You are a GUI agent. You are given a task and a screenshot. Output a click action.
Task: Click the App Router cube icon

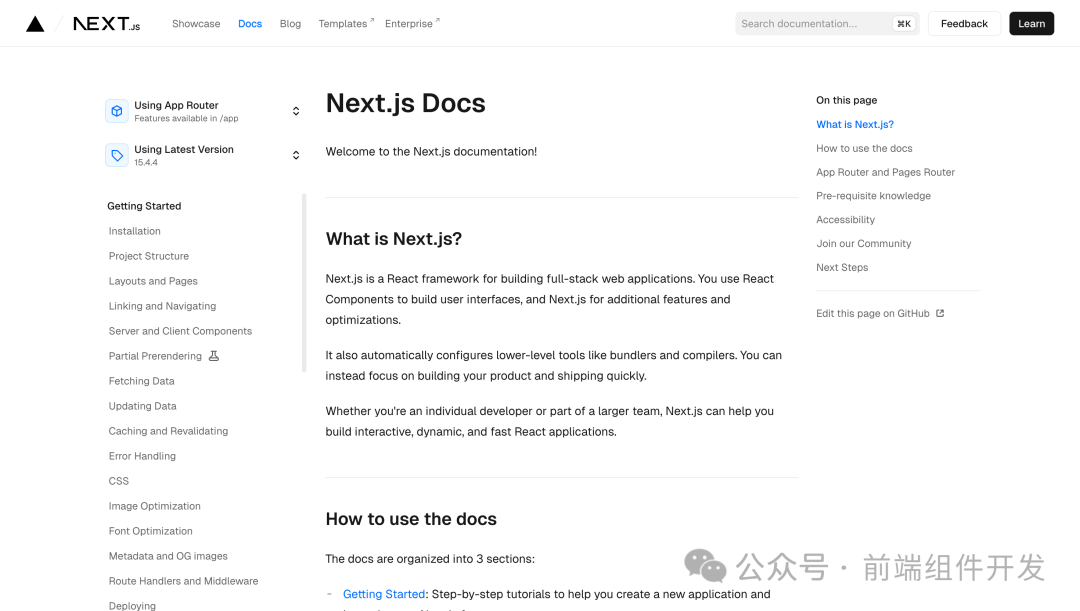point(117,111)
